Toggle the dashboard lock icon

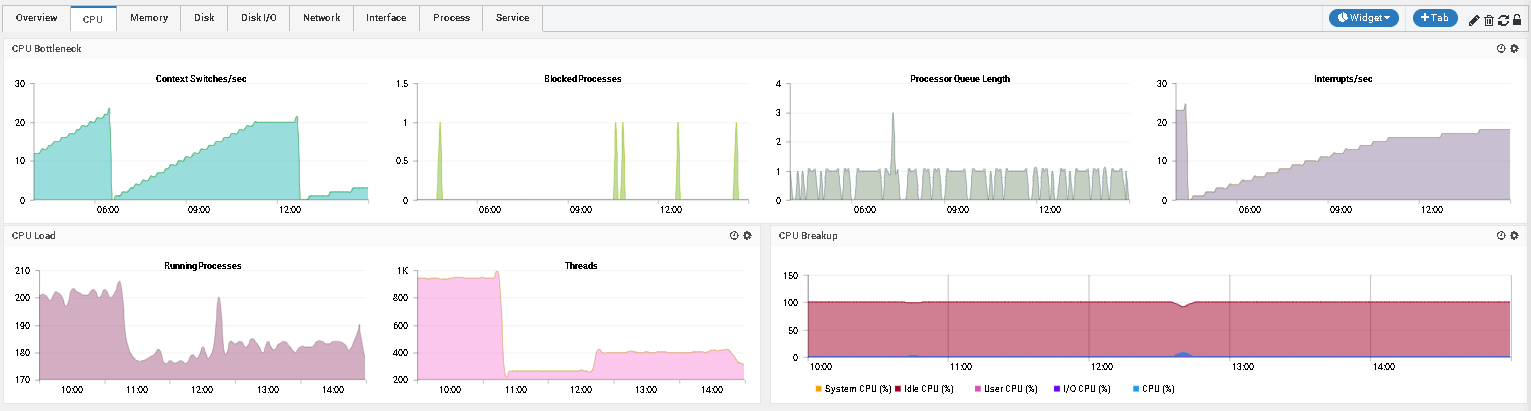pyautogui.click(x=1517, y=20)
